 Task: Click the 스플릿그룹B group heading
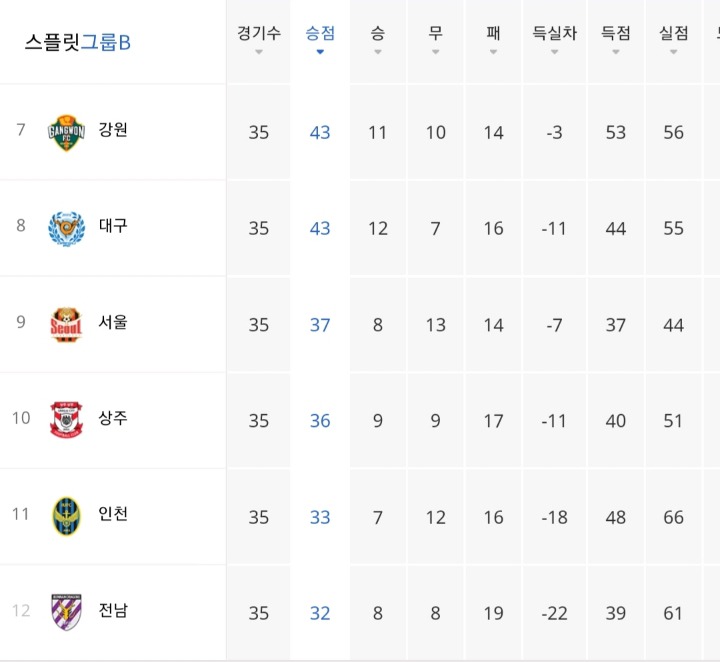pos(78,42)
